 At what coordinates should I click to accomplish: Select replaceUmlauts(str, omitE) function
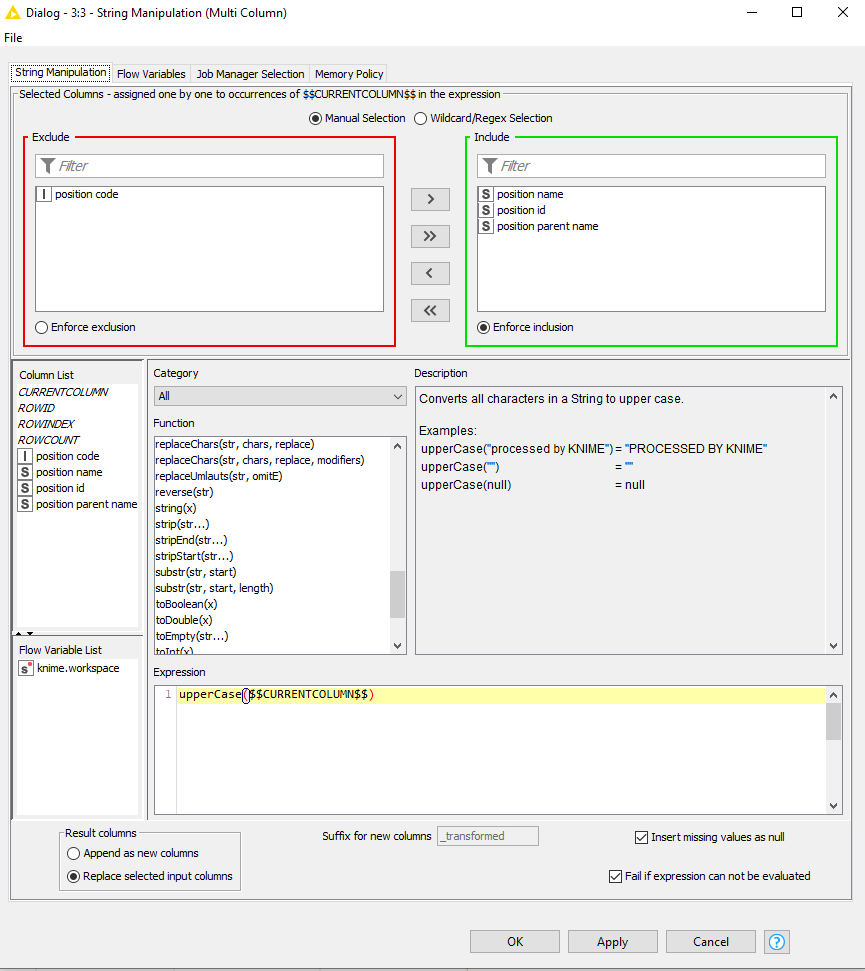pyautogui.click(x=219, y=476)
